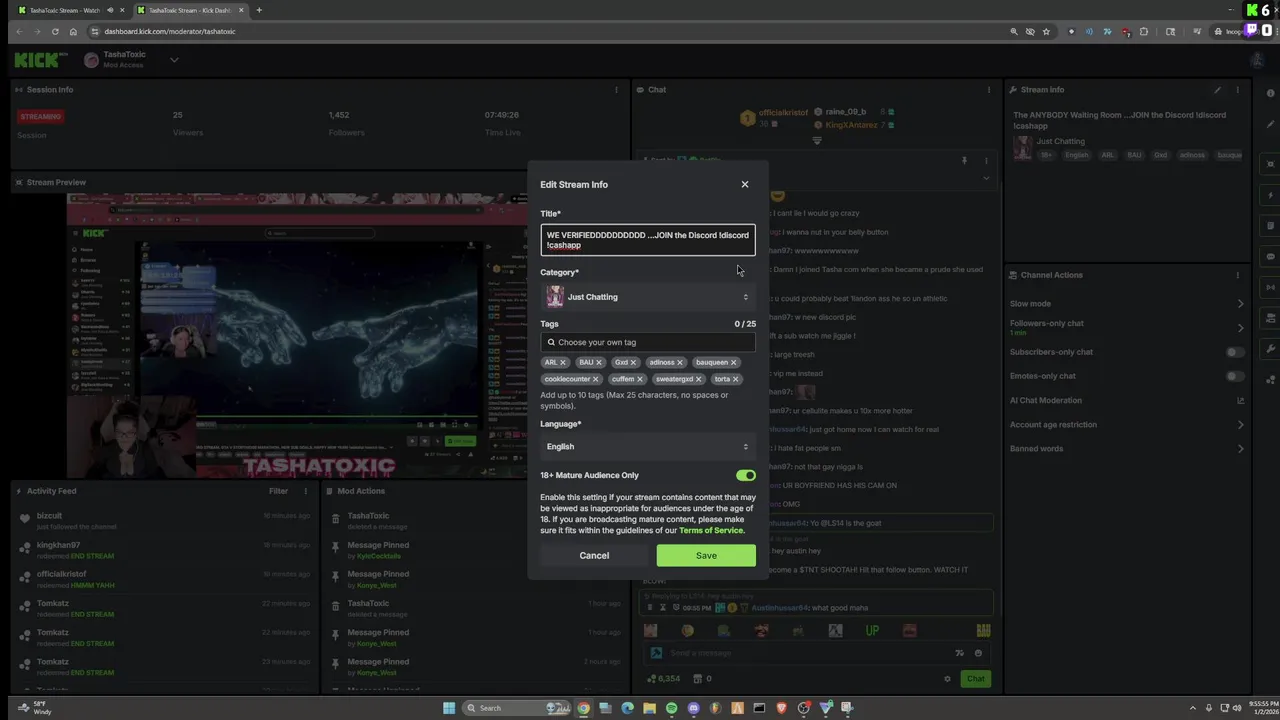Close the Edit Stream Info dialog
This screenshot has height=720, width=1280.
[x=744, y=184]
